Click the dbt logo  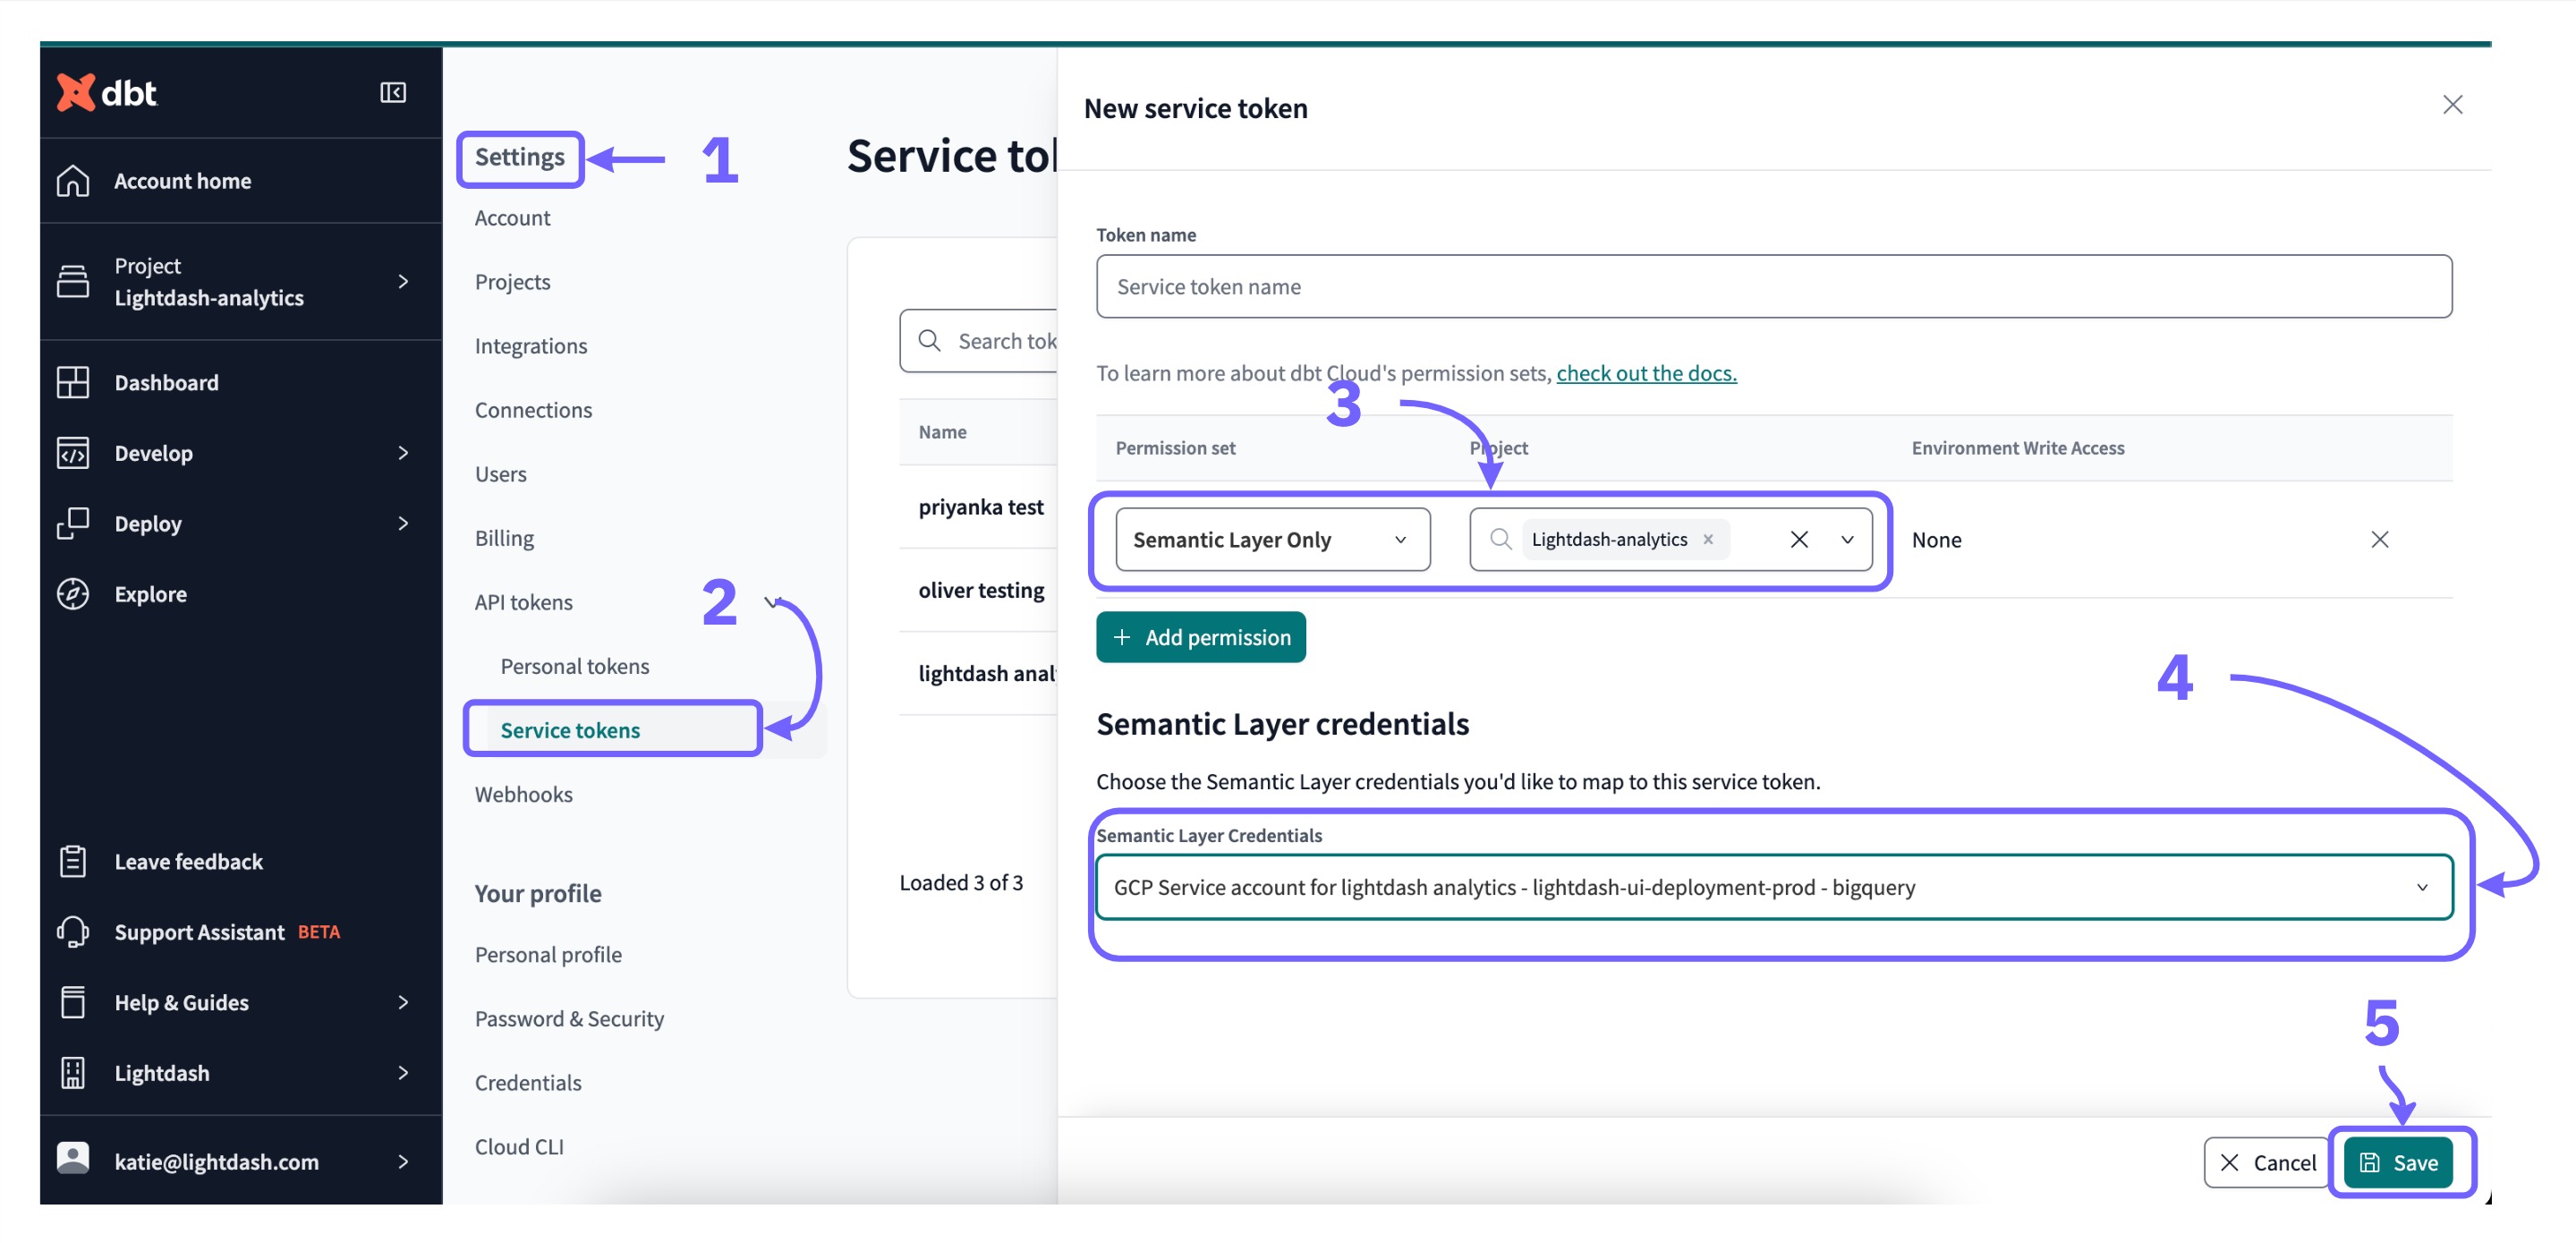107,93
